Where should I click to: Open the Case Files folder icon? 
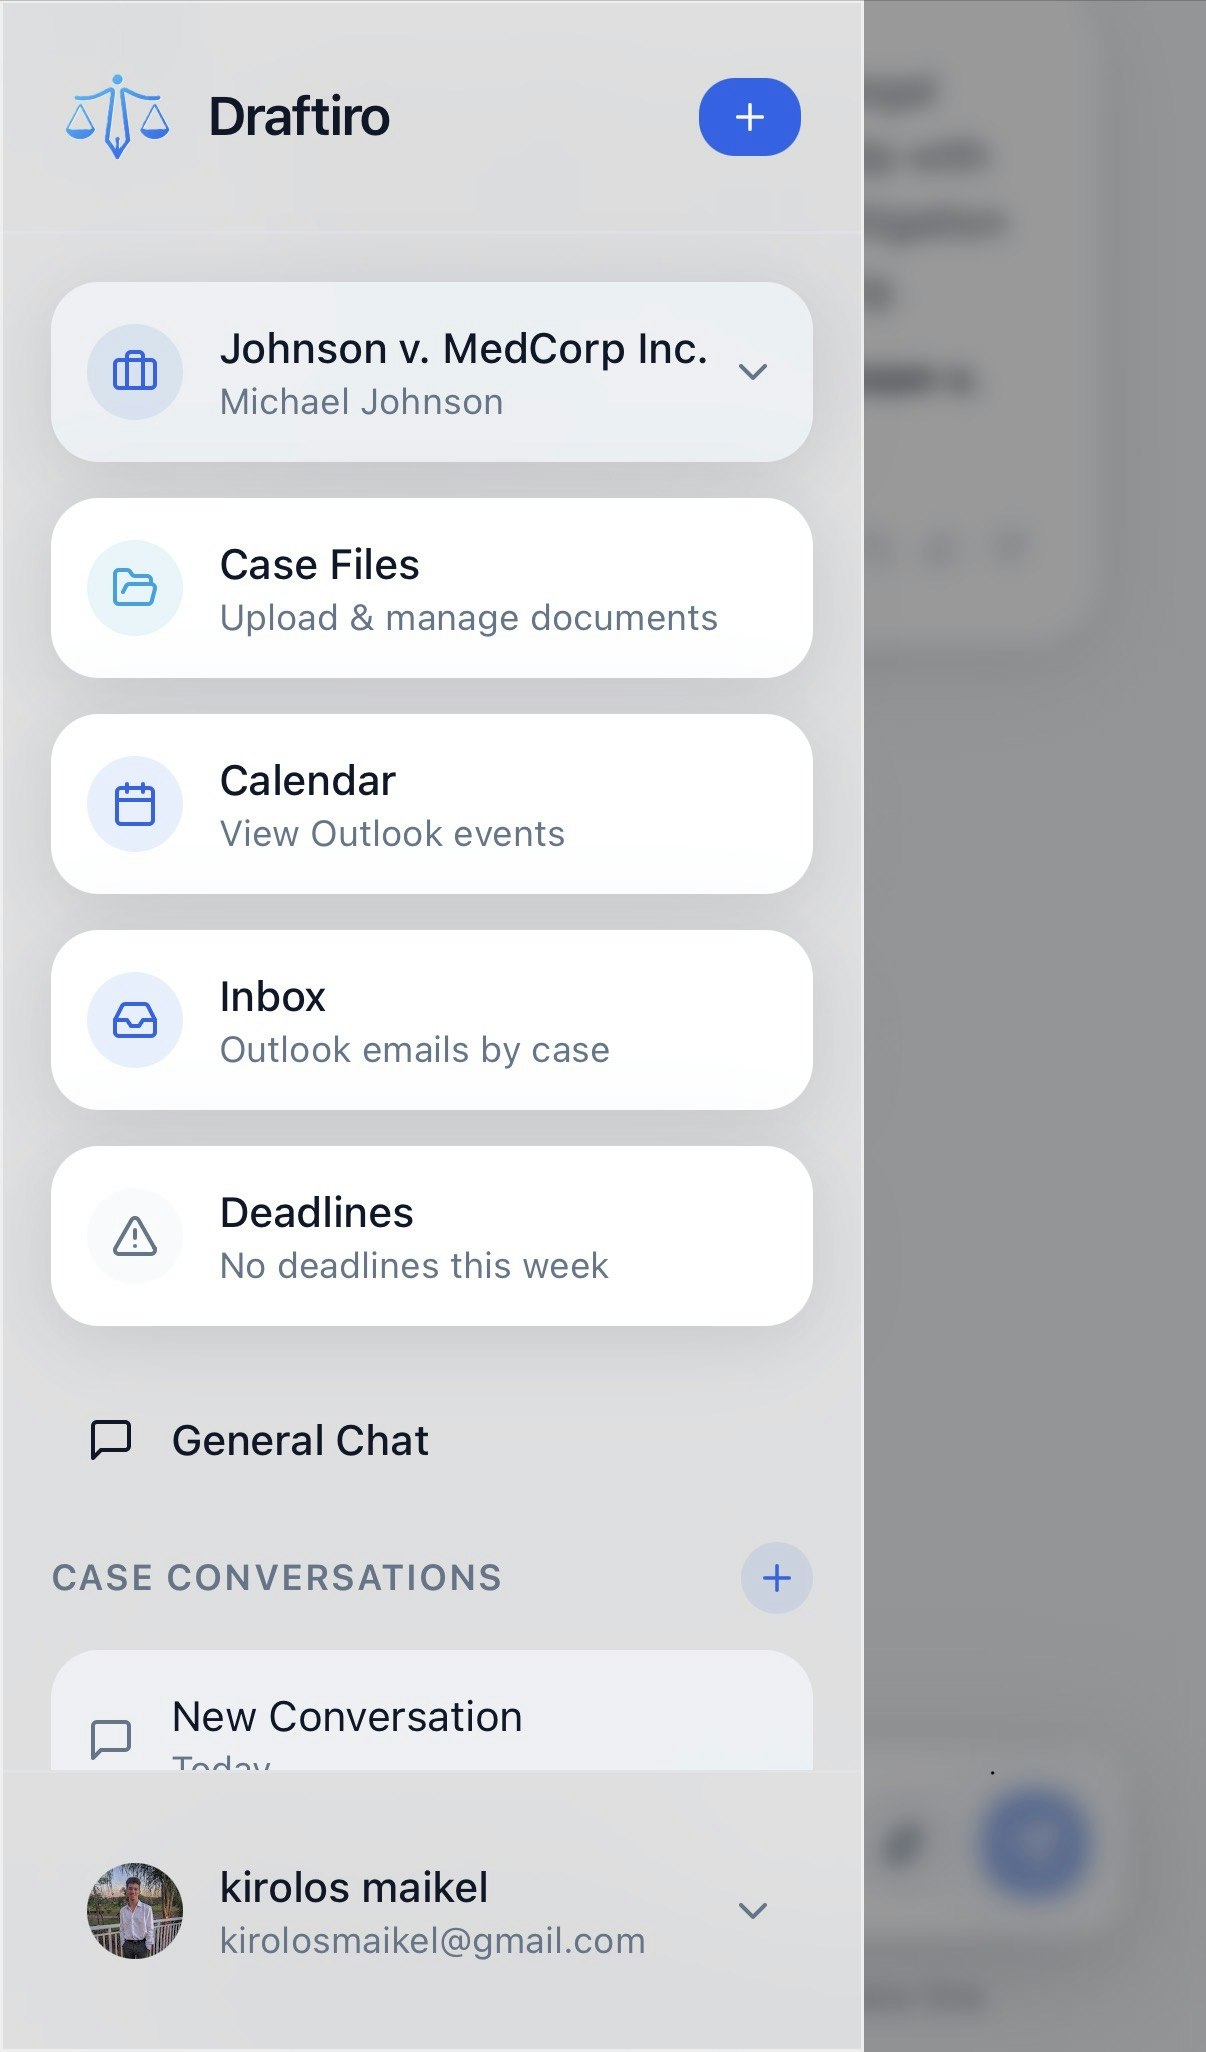click(x=135, y=588)
